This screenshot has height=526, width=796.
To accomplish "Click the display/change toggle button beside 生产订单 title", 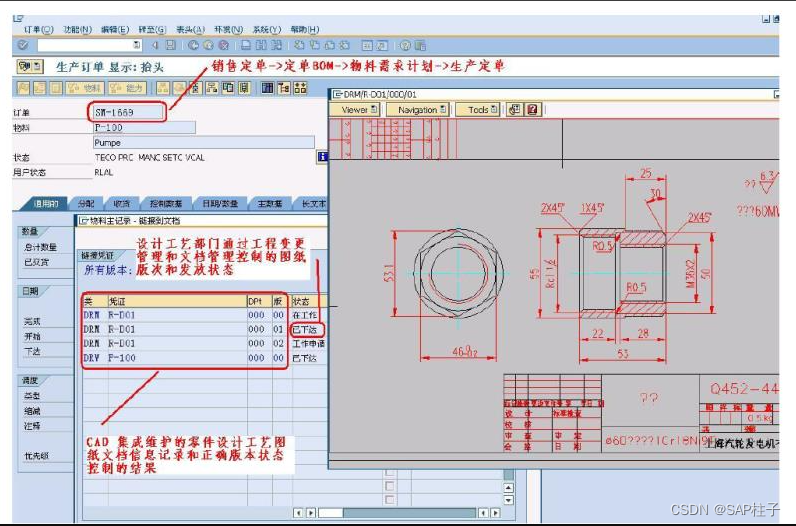I will (30, 67).
